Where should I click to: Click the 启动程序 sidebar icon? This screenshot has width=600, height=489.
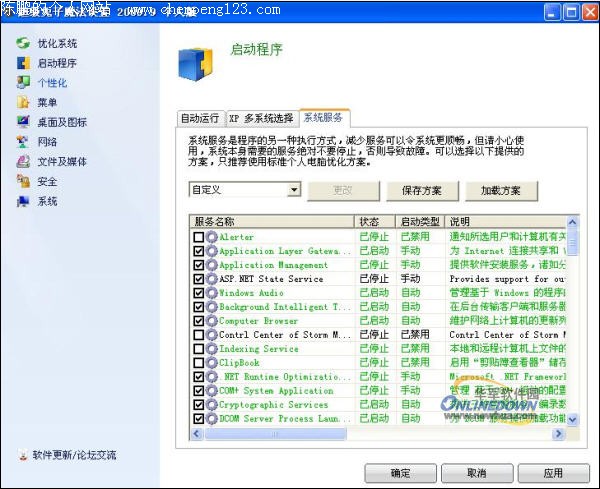[x=23, y=64]
